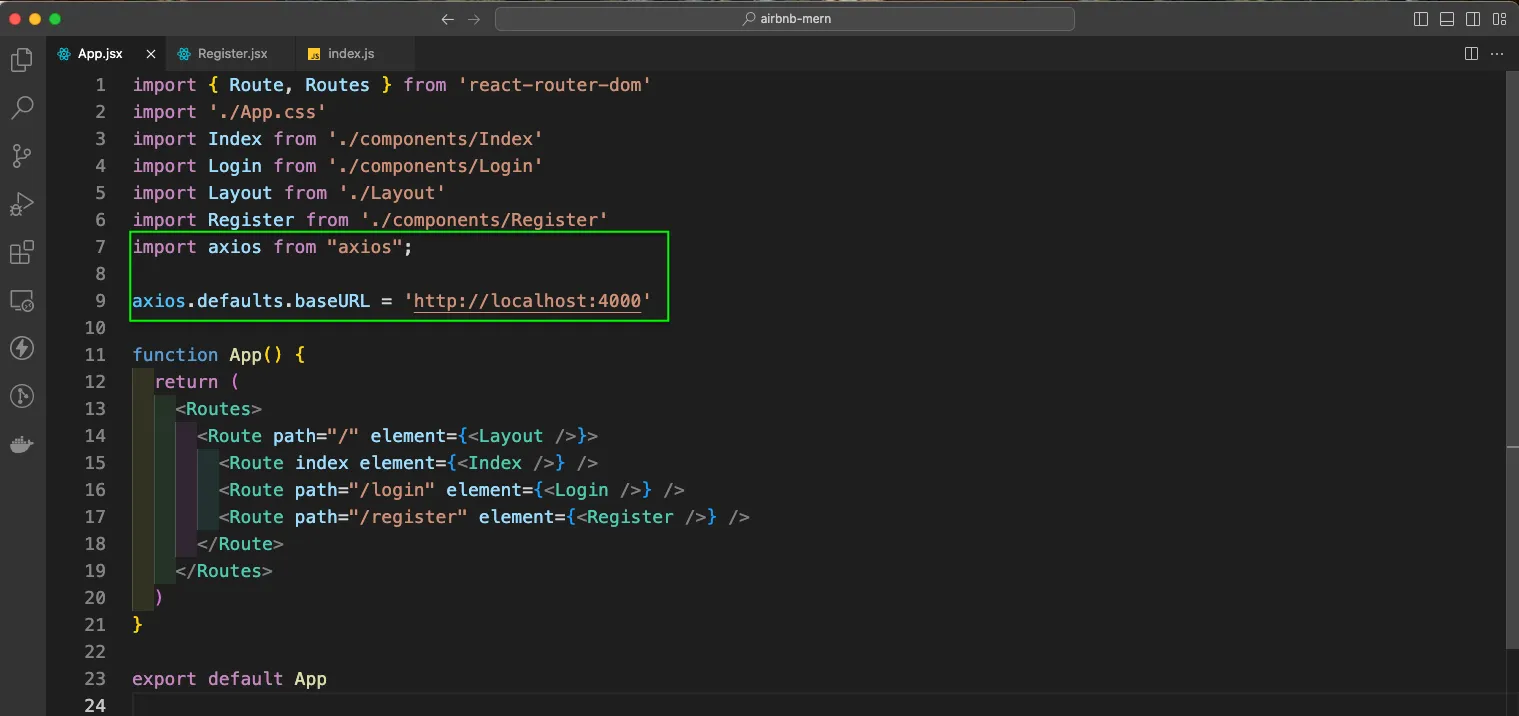
Task: Click the 'return (' statement
Action: [x=197, y=382]
